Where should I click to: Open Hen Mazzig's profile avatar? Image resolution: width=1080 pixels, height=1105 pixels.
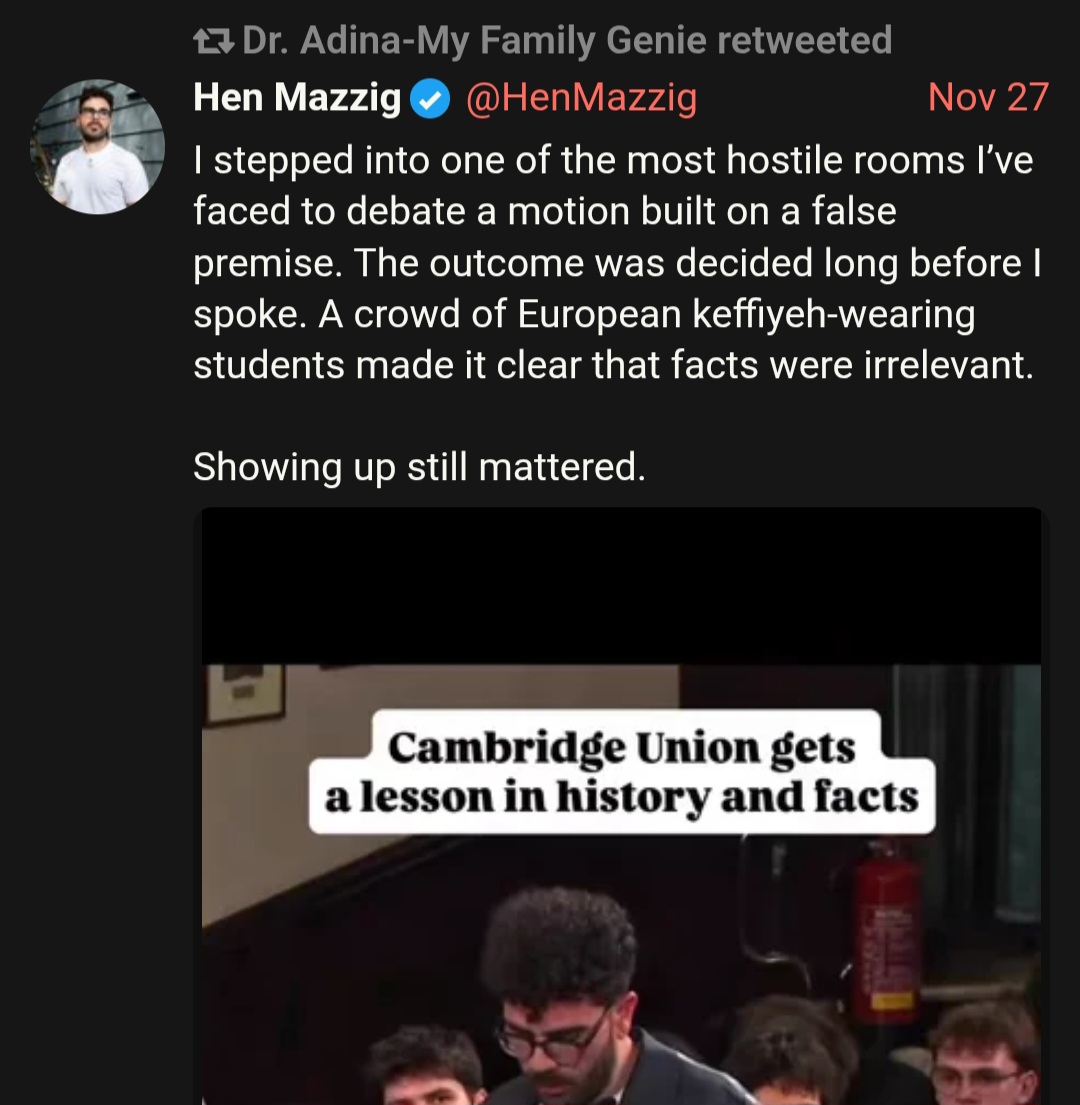pyautogui.click(x=97, y=147)
